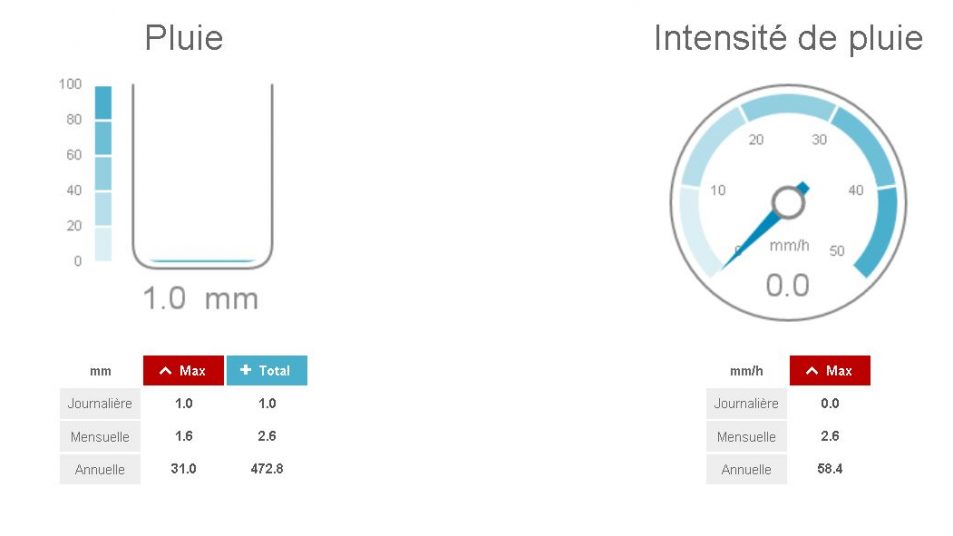Click the lightest segment of rain scale bar
Viewport: 953px width, 536px height.
pyautogui.click(x=103, y=244)
